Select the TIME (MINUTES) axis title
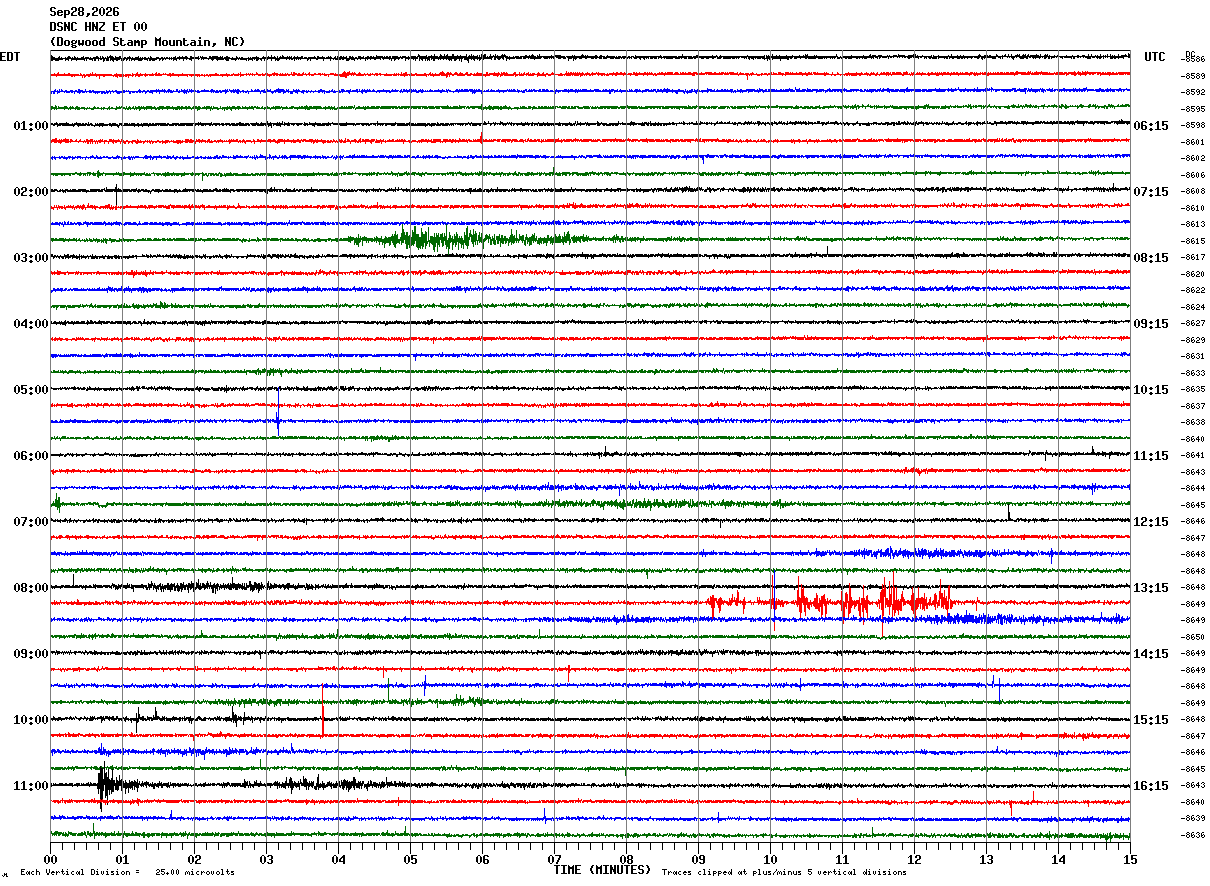Viewport: 1210px width, 886px height. coord(602,870)
